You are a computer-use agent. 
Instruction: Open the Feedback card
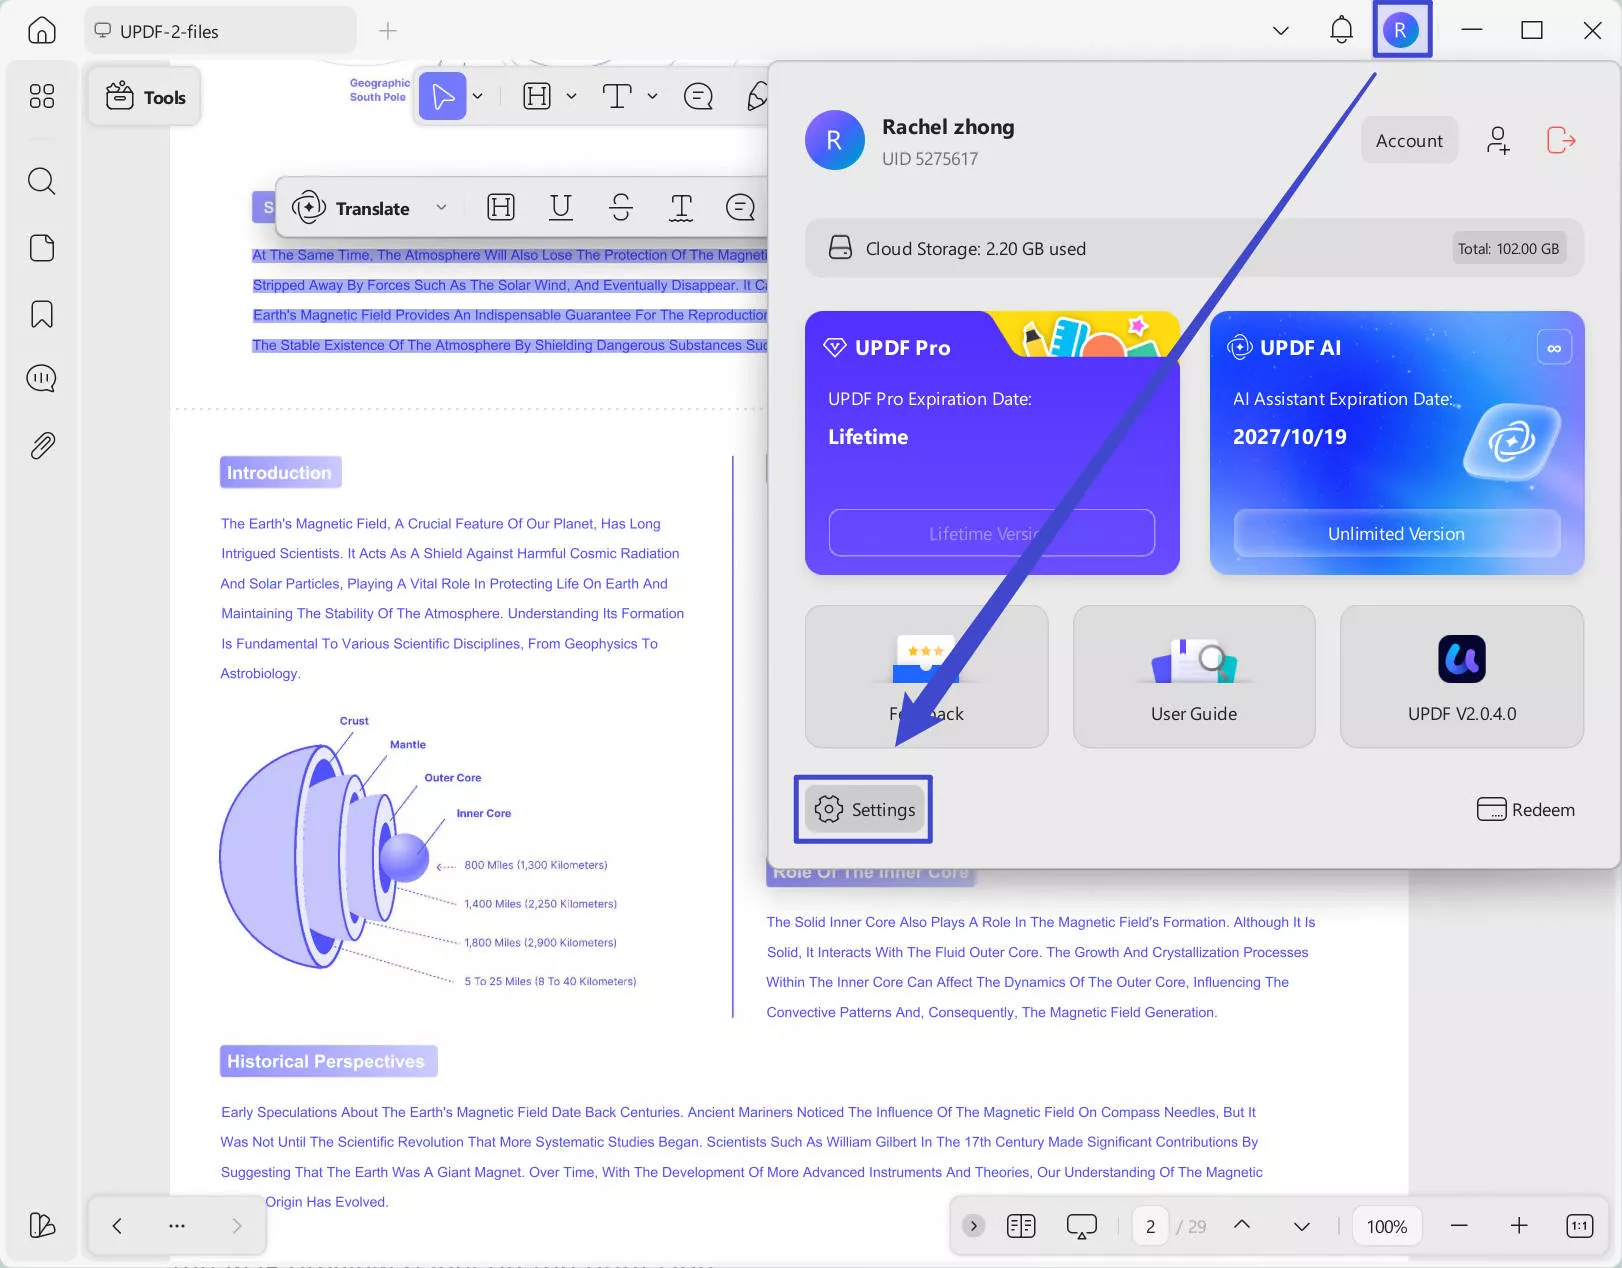(926, 676)
